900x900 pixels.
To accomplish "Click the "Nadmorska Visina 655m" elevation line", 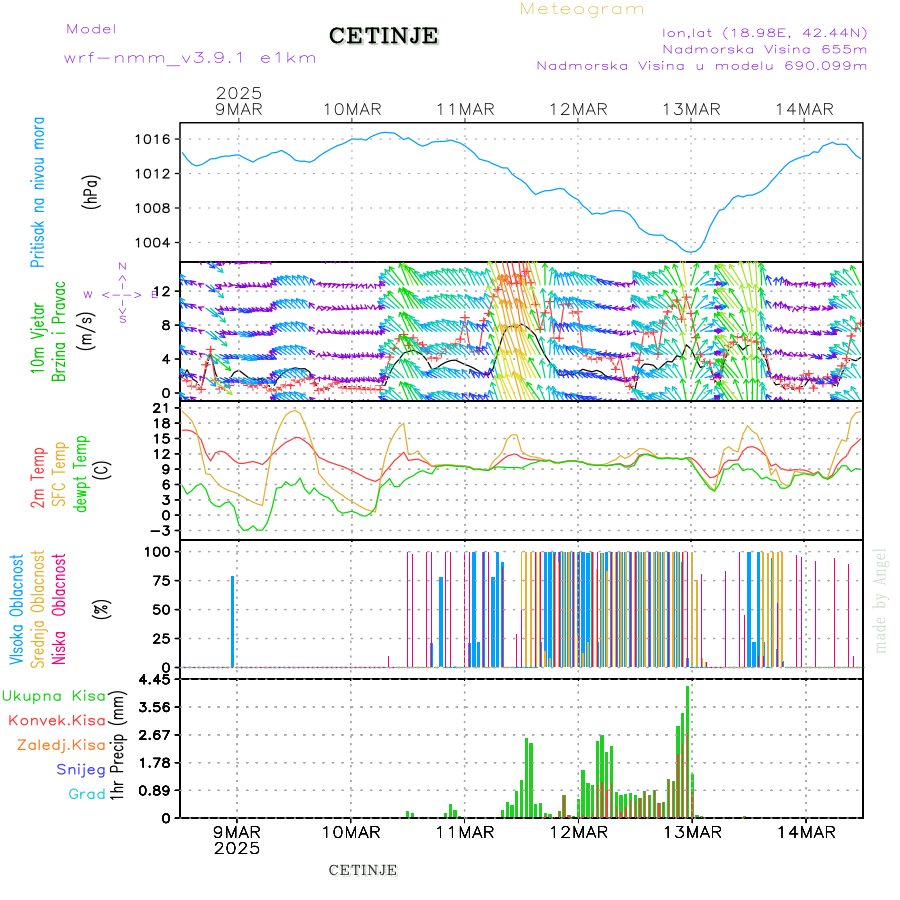I will click(x=765, y=49).
